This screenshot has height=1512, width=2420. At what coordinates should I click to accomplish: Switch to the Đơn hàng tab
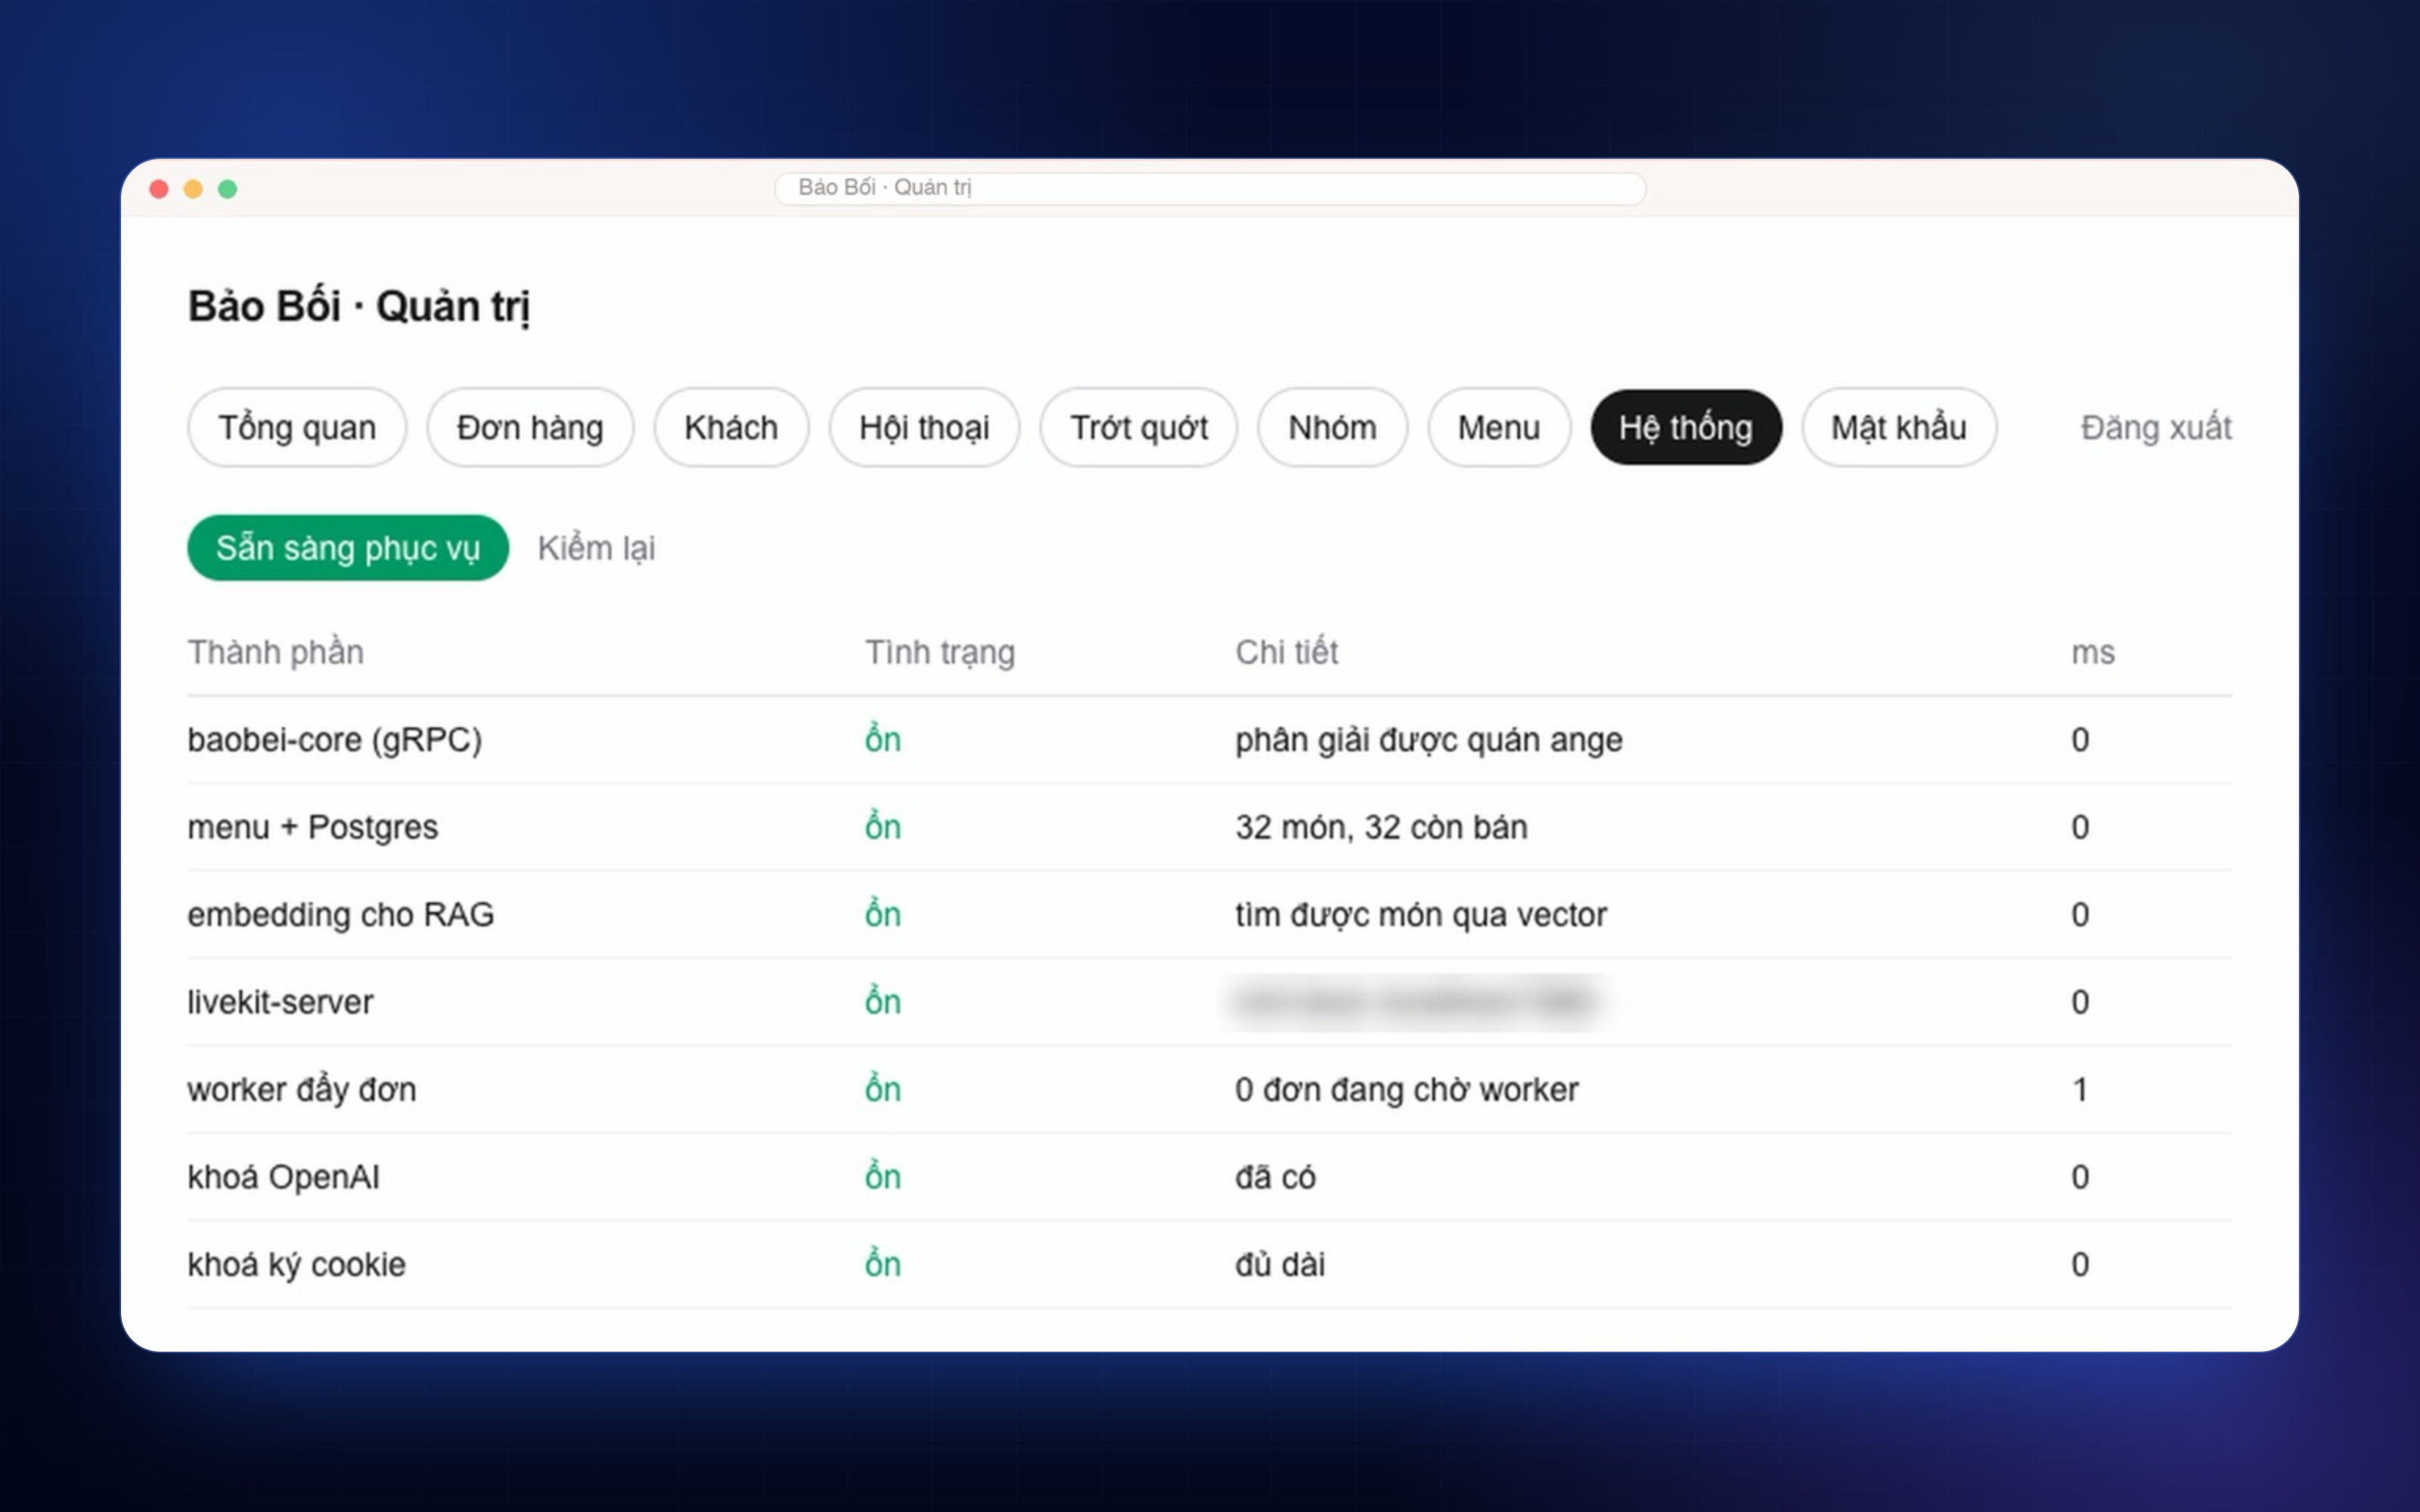(x=530, y=427)
